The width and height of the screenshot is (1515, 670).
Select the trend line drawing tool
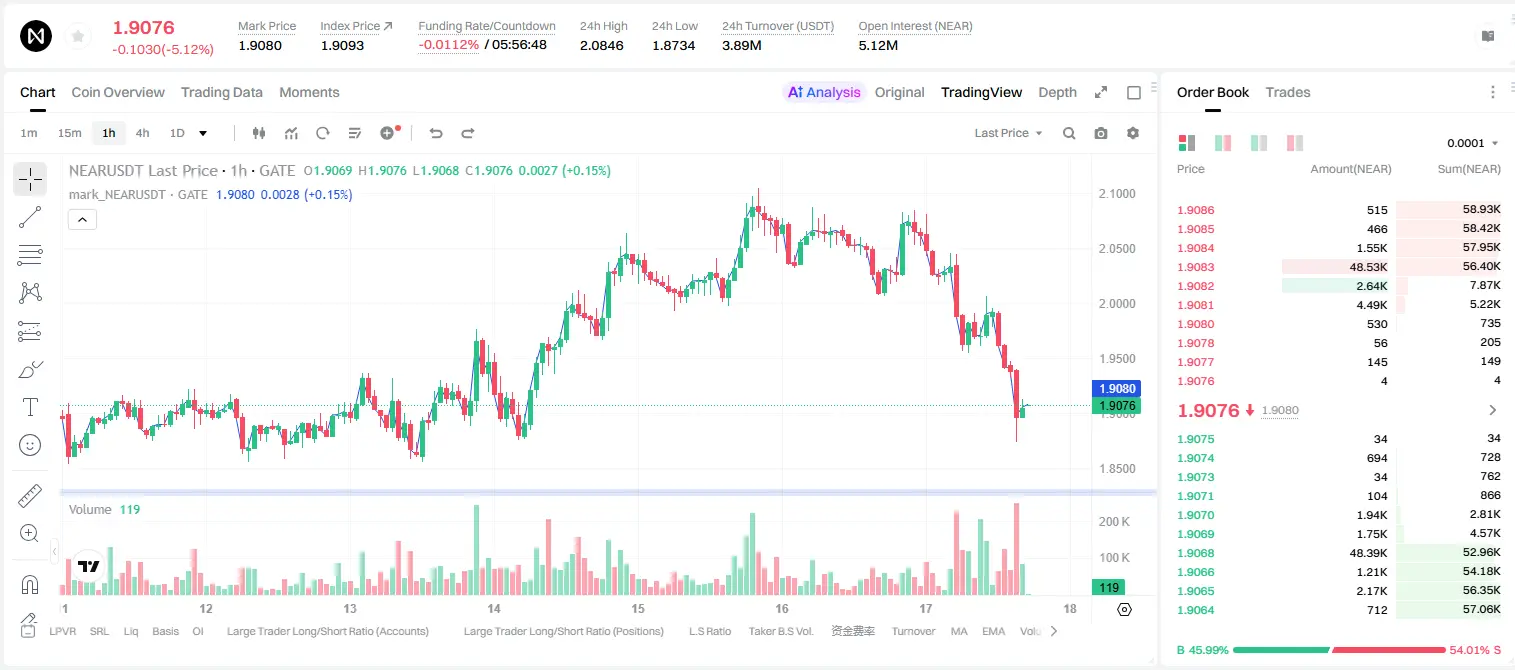pos(30,217)
